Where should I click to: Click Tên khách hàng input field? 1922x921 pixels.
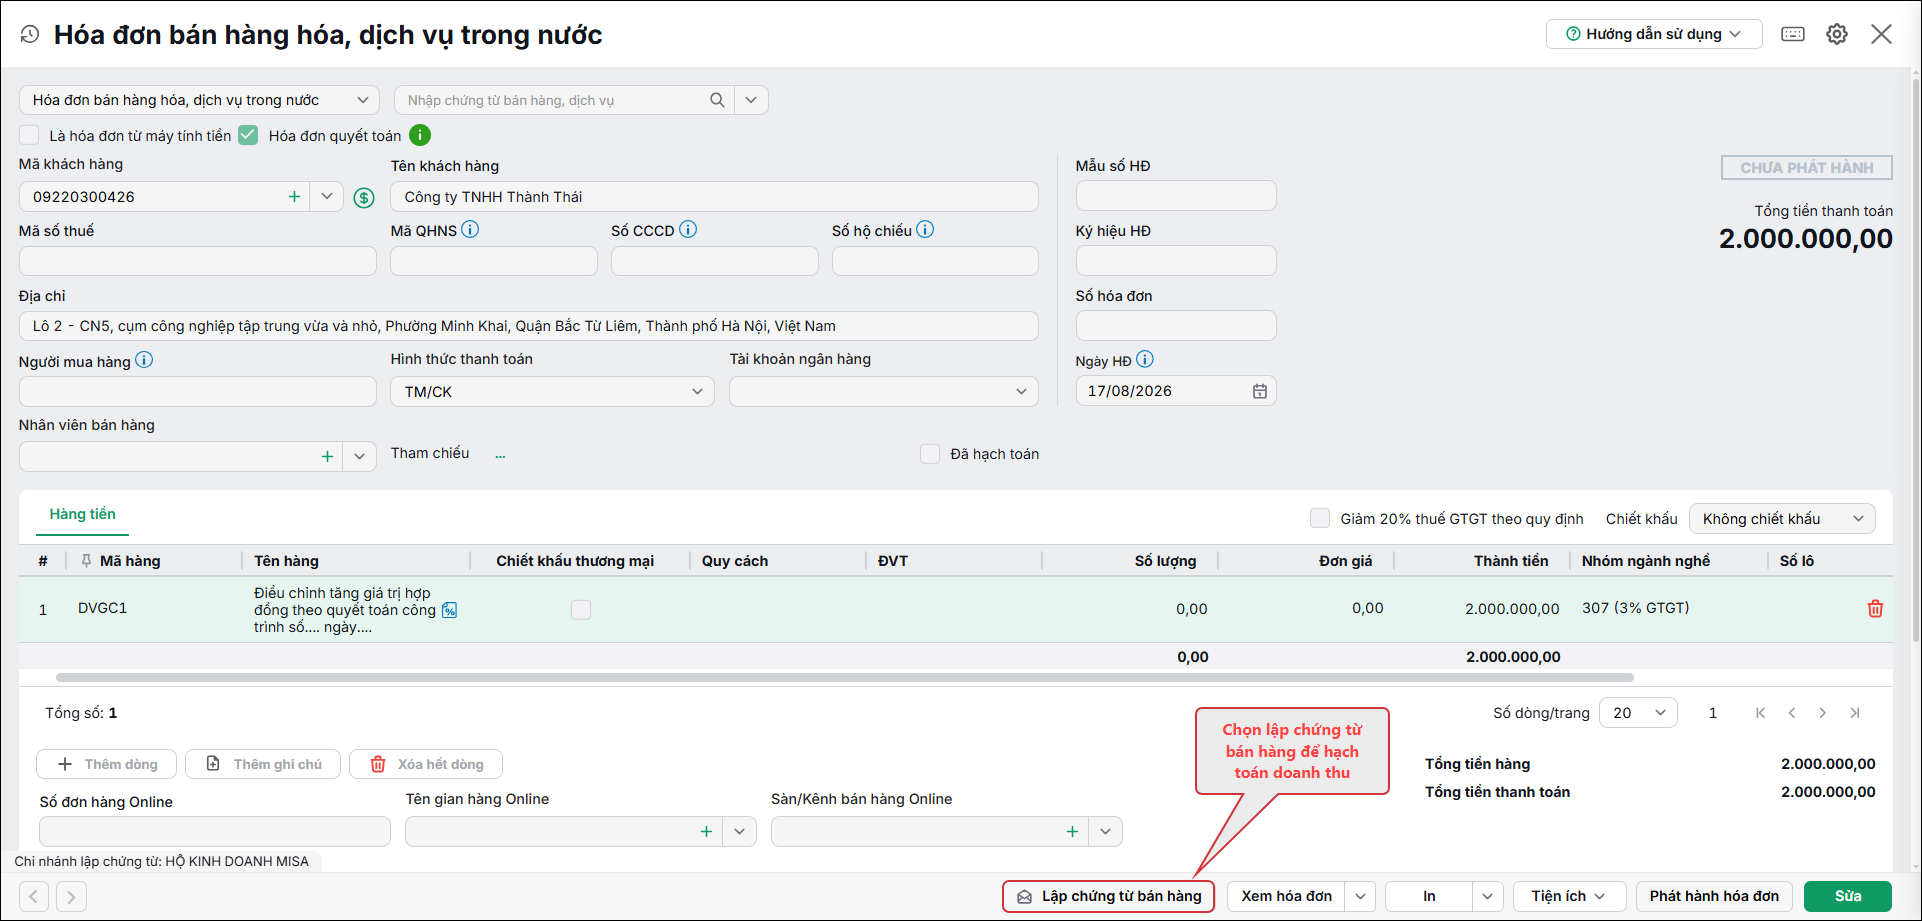pos(714,197)
